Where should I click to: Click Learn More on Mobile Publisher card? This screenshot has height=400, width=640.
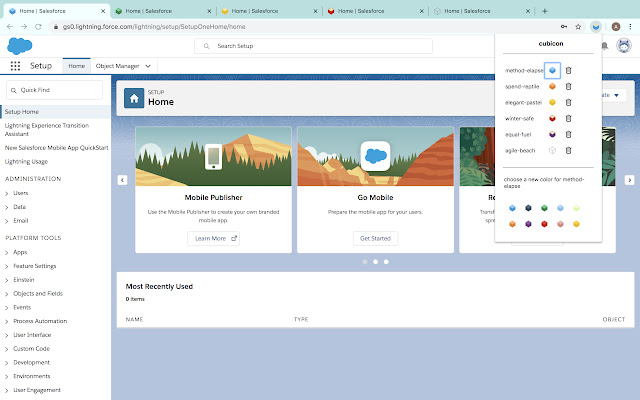213,238
